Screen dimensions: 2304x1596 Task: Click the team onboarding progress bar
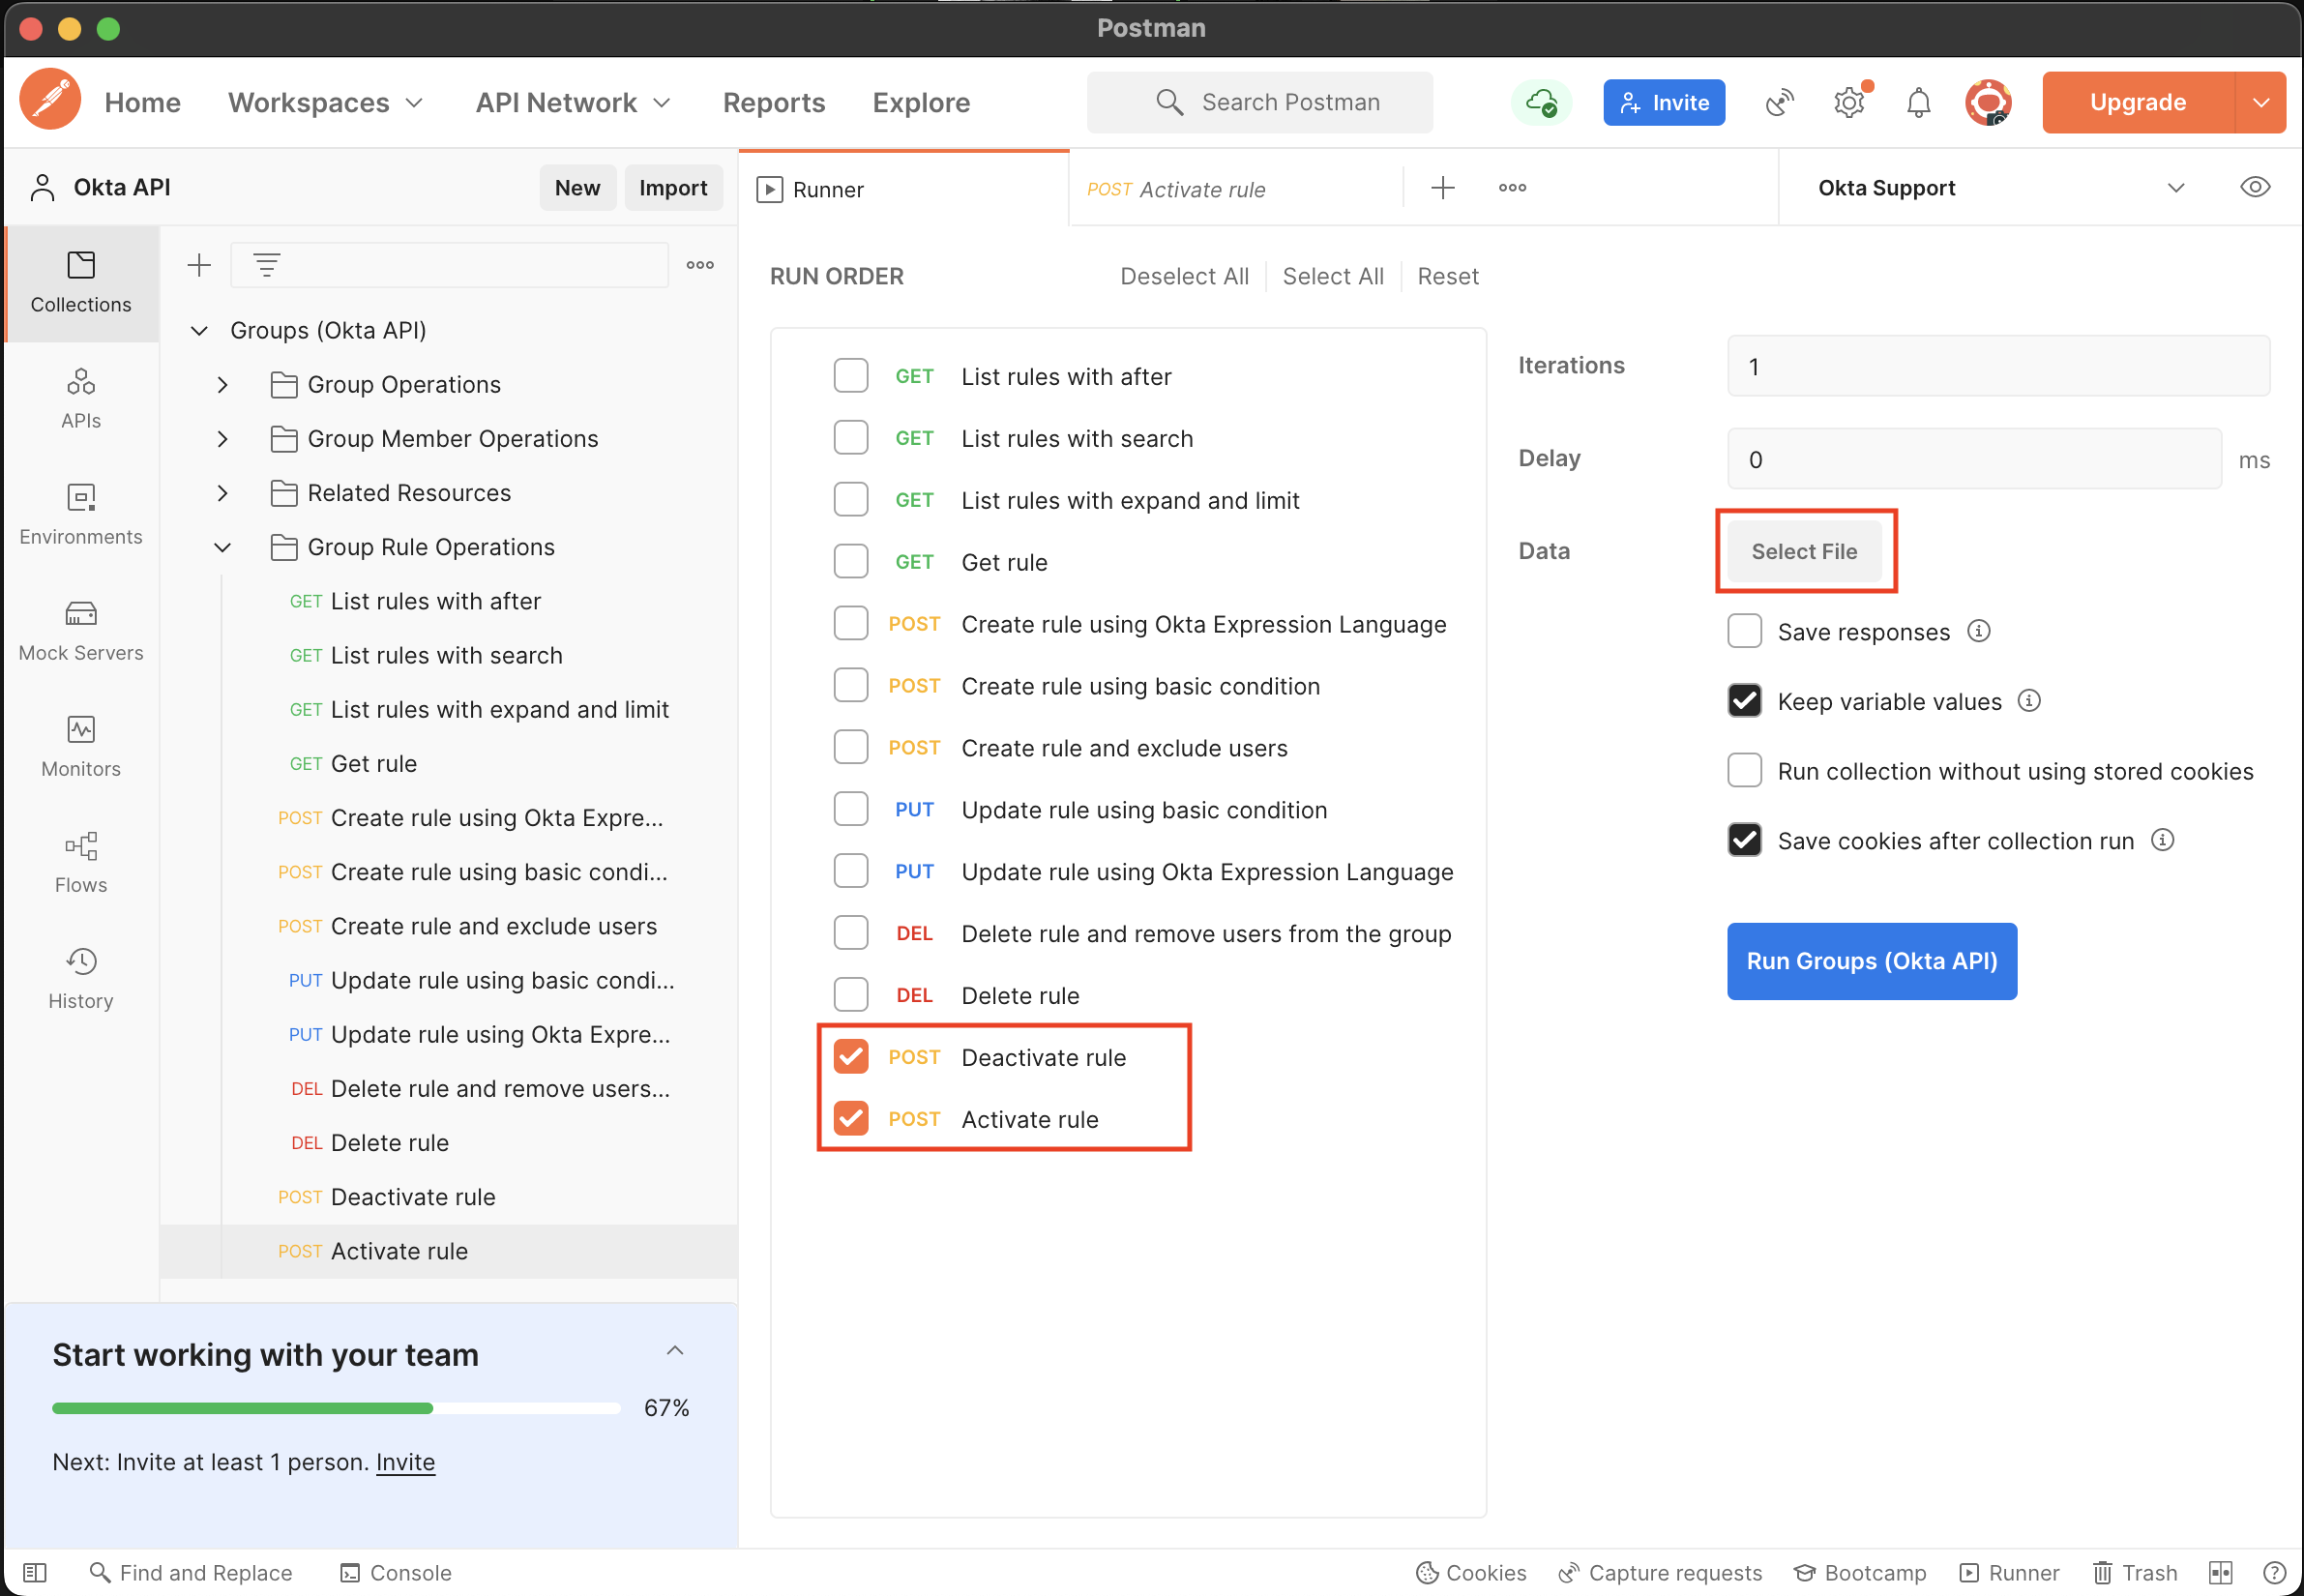click(x=336, y=1408)
